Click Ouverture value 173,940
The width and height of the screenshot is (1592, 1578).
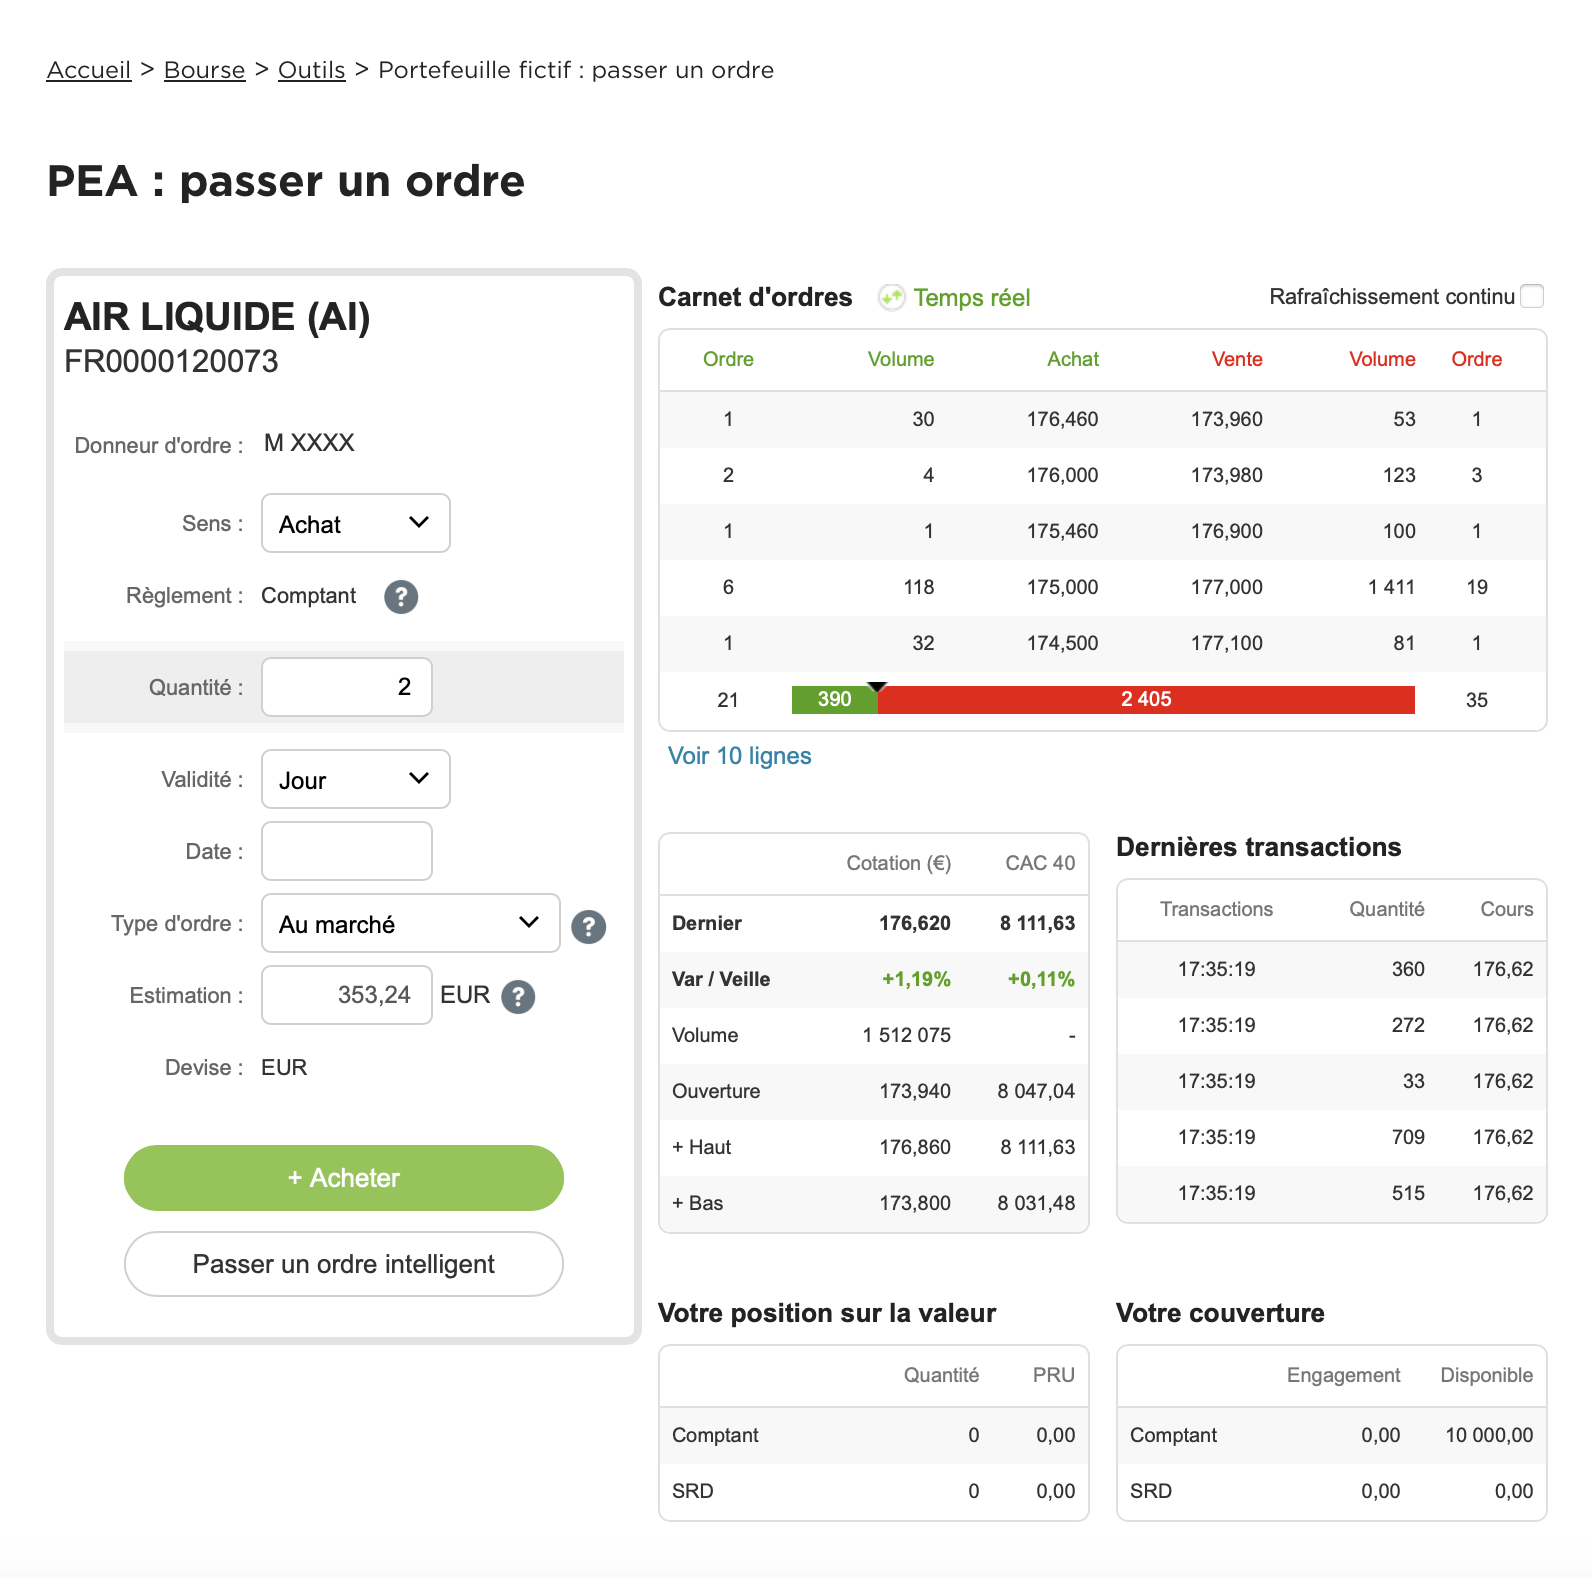[x=915, y=1091]
